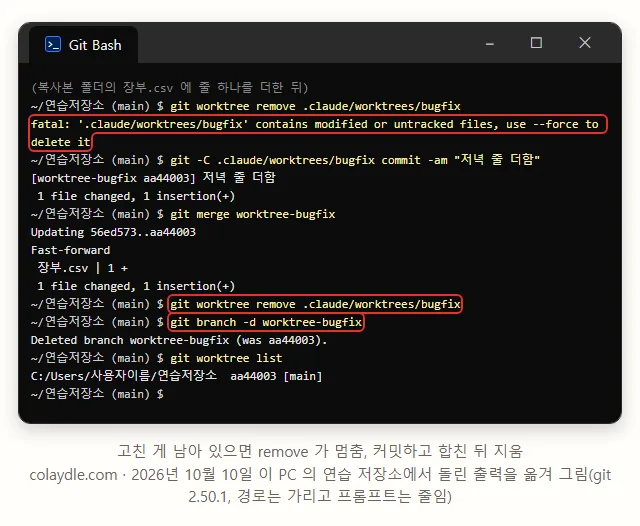Click the '[worktree-bugfix aa44003]' commit output
Viewport: 640px width, 526px height.
click(x=153, y=178)
